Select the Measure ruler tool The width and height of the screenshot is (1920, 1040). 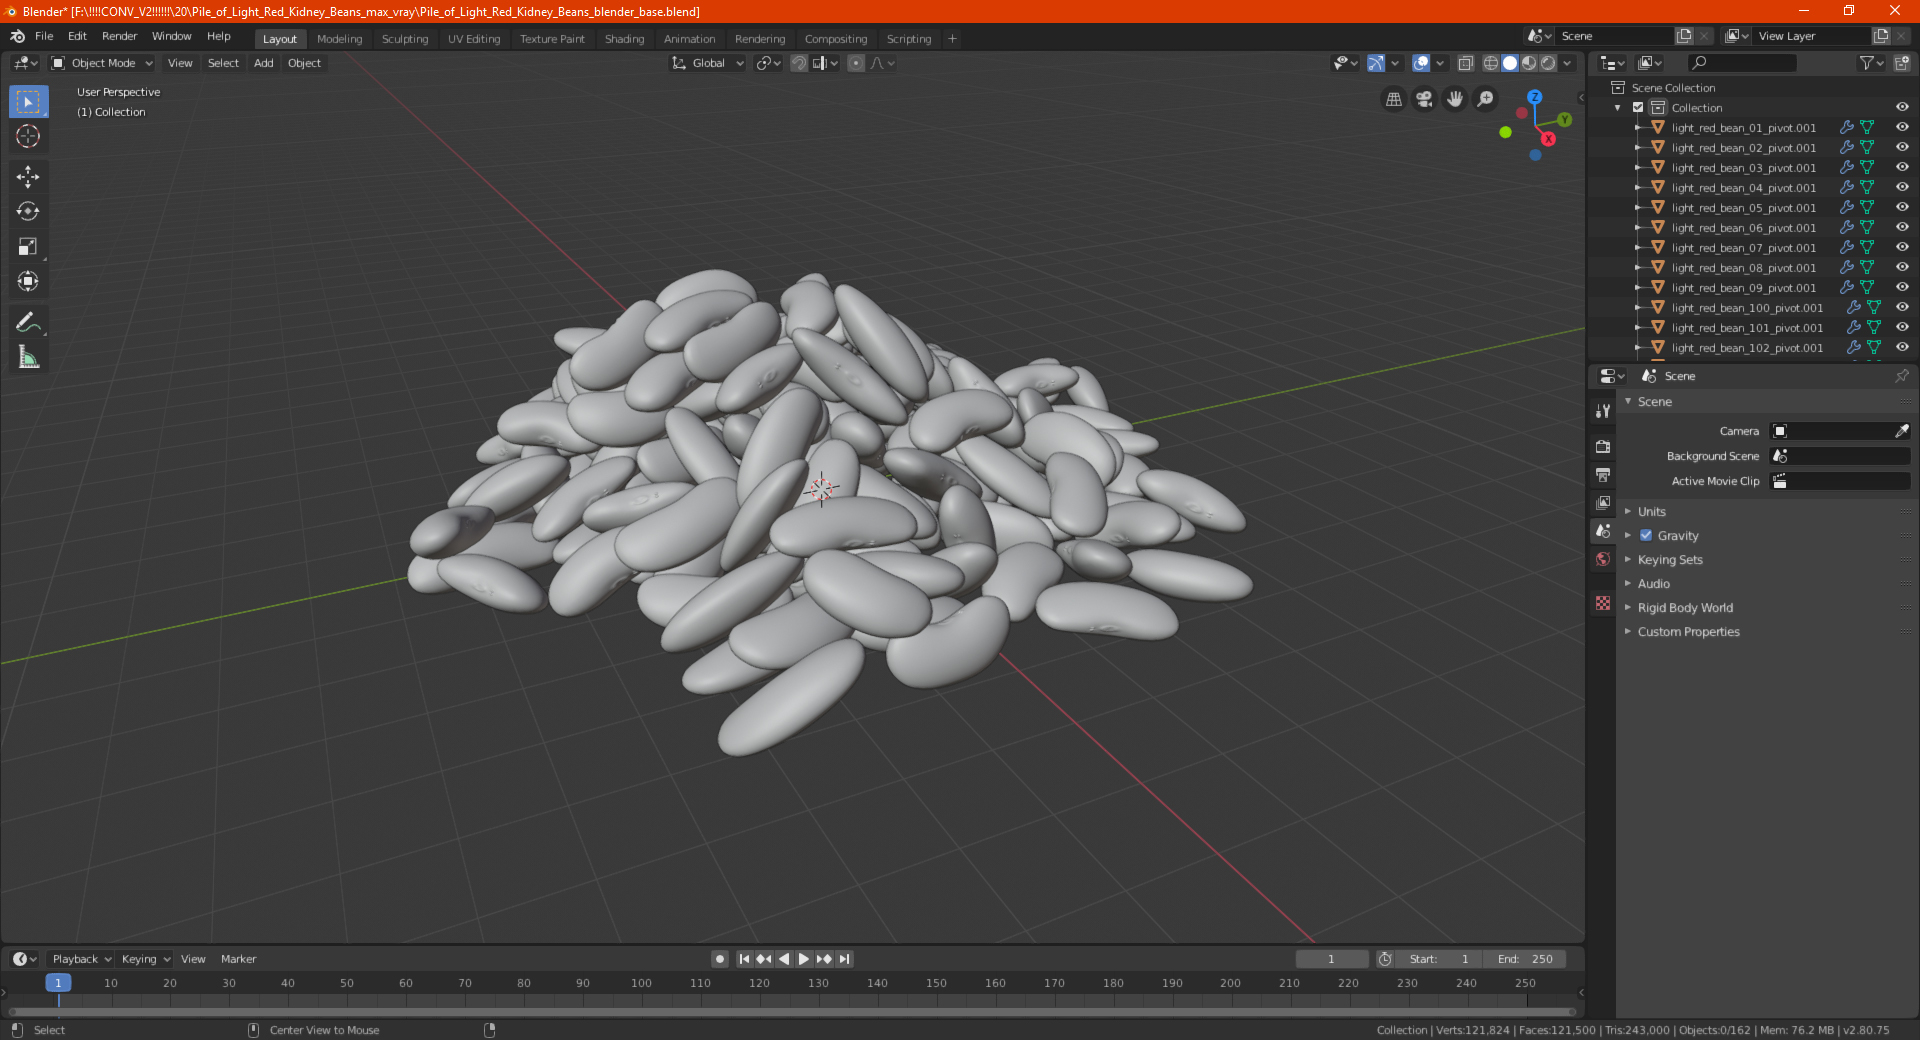pyautogui.click(x=28, y=357)
